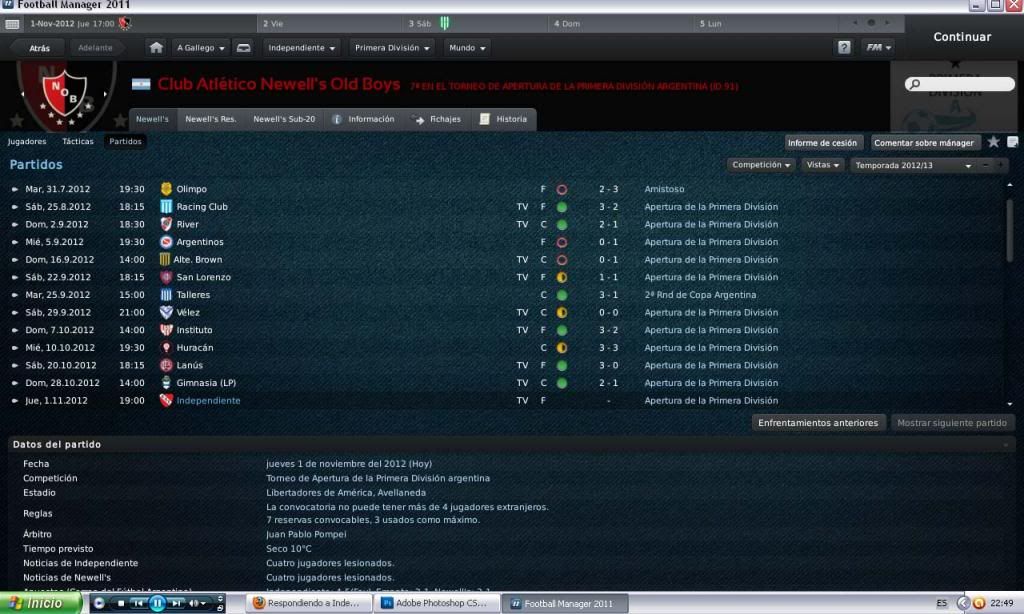Click the Atrás back button

(x=39, y=48)
